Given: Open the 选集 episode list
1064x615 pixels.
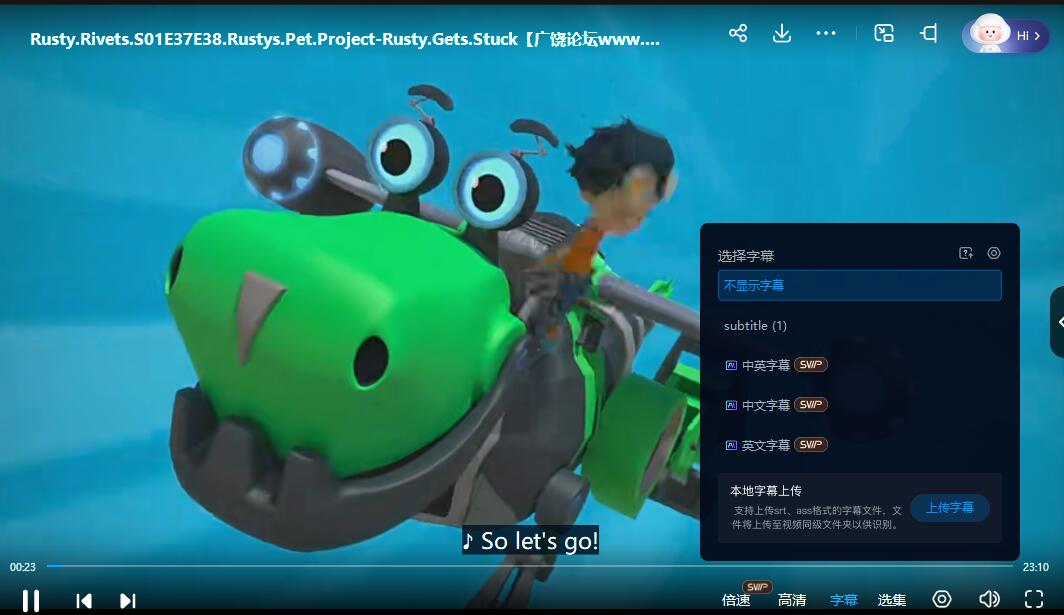Looking at the screenshot, I should pyautogui.click(x=892, y=600).
